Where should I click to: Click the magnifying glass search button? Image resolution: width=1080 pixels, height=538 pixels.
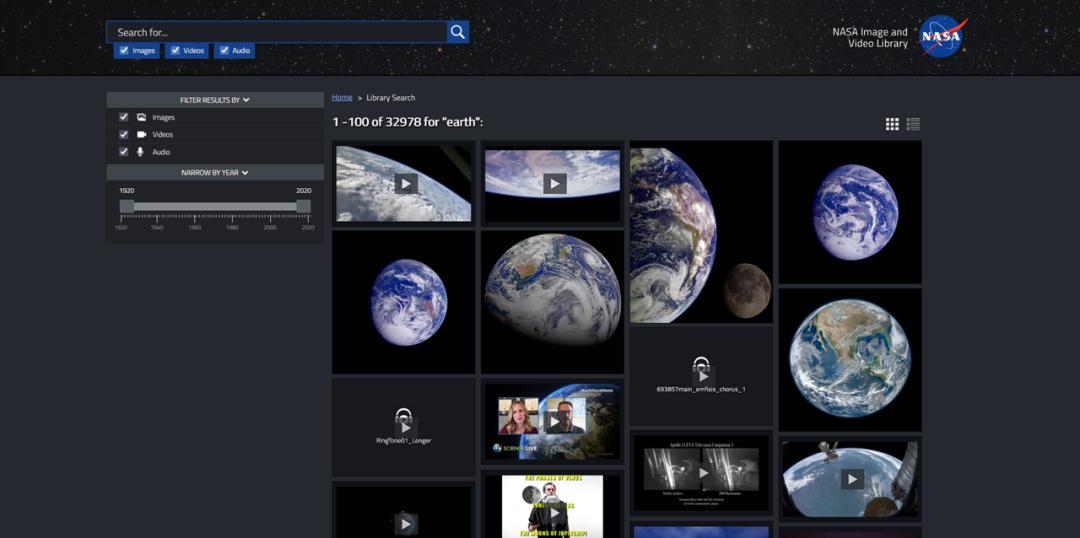click(458, 32)
